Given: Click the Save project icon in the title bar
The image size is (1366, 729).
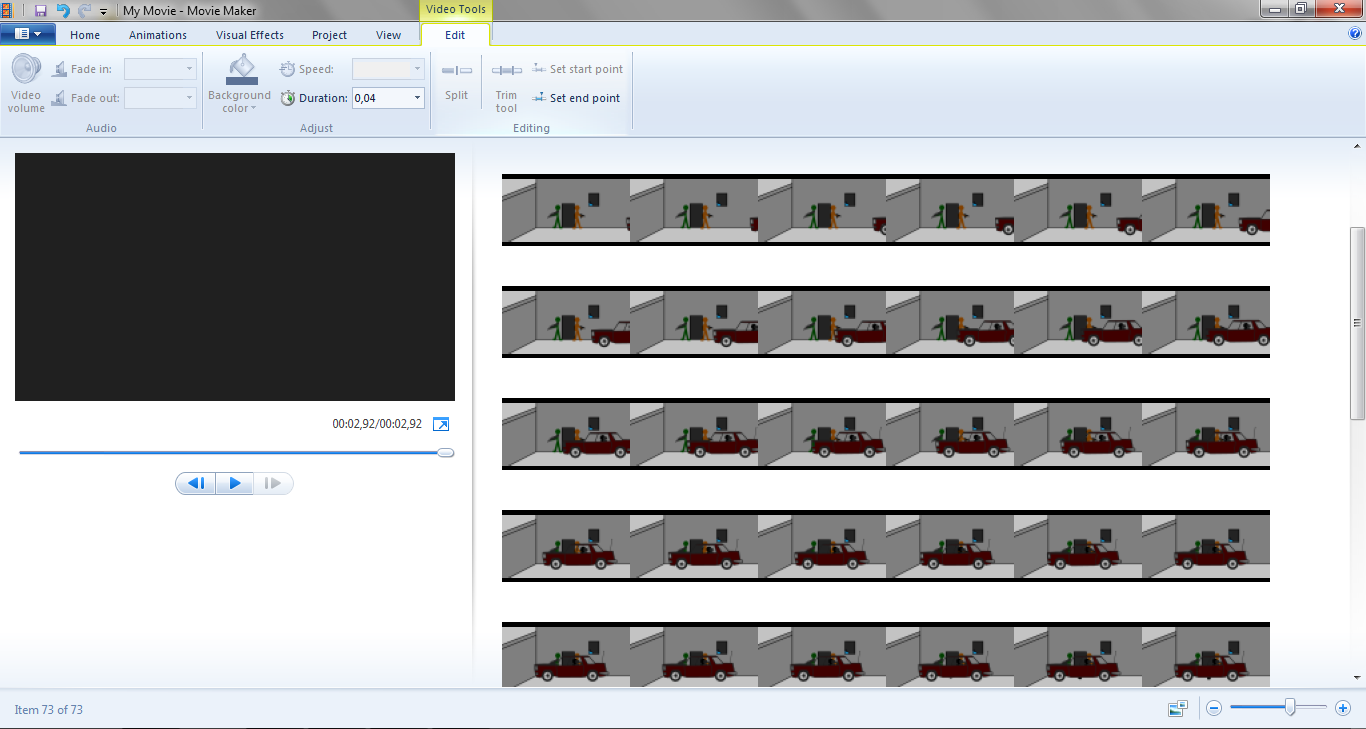Looking at the screenshot, I should (x=41, y=10).
